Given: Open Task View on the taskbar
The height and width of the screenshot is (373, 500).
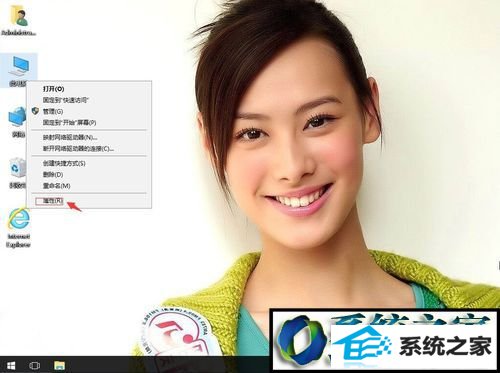Looking at the screenshot, I should pyautogui.click(x=34, y=365).
